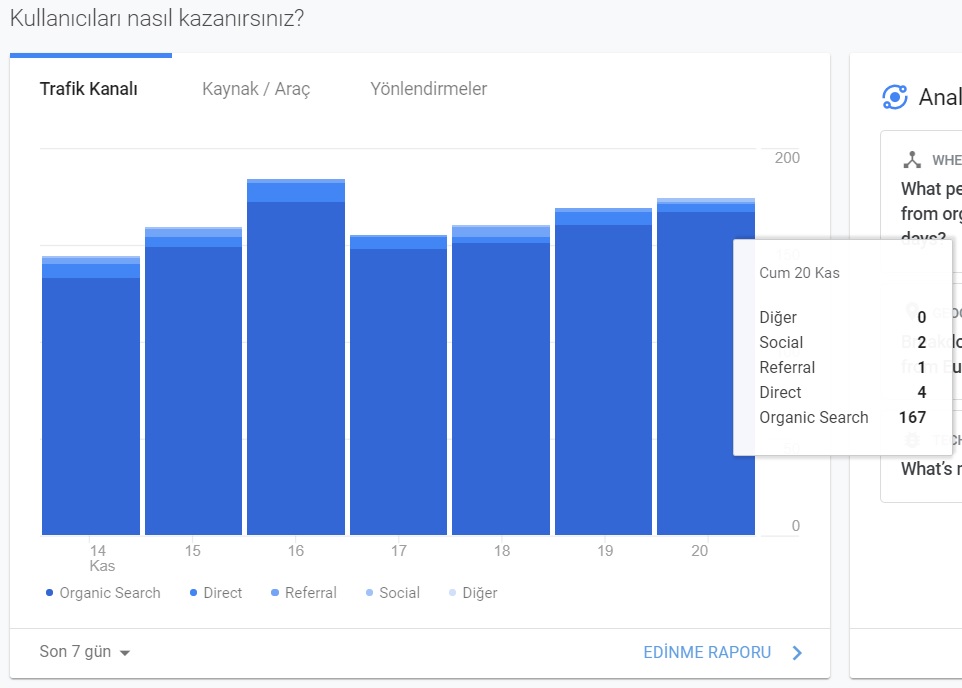This screenshot has width=962, height=688.
Task: Click the bar for day 18
Action: (501, 380)
